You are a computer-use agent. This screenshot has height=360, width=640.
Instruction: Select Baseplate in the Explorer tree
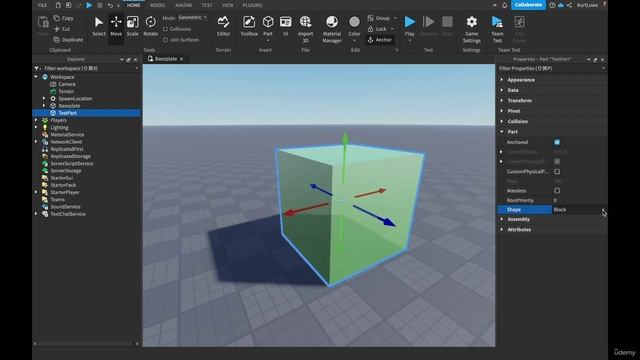click(69, 106)
